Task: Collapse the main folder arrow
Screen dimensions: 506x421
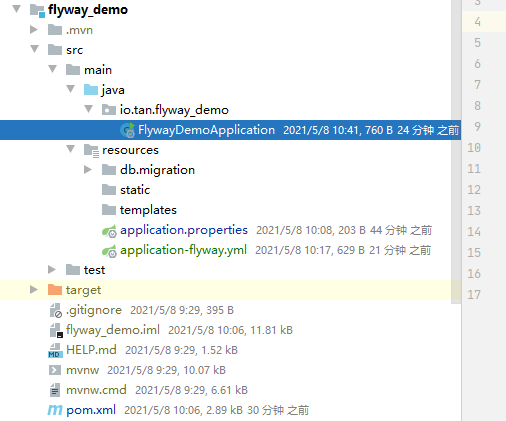Action: coord(53,69)
